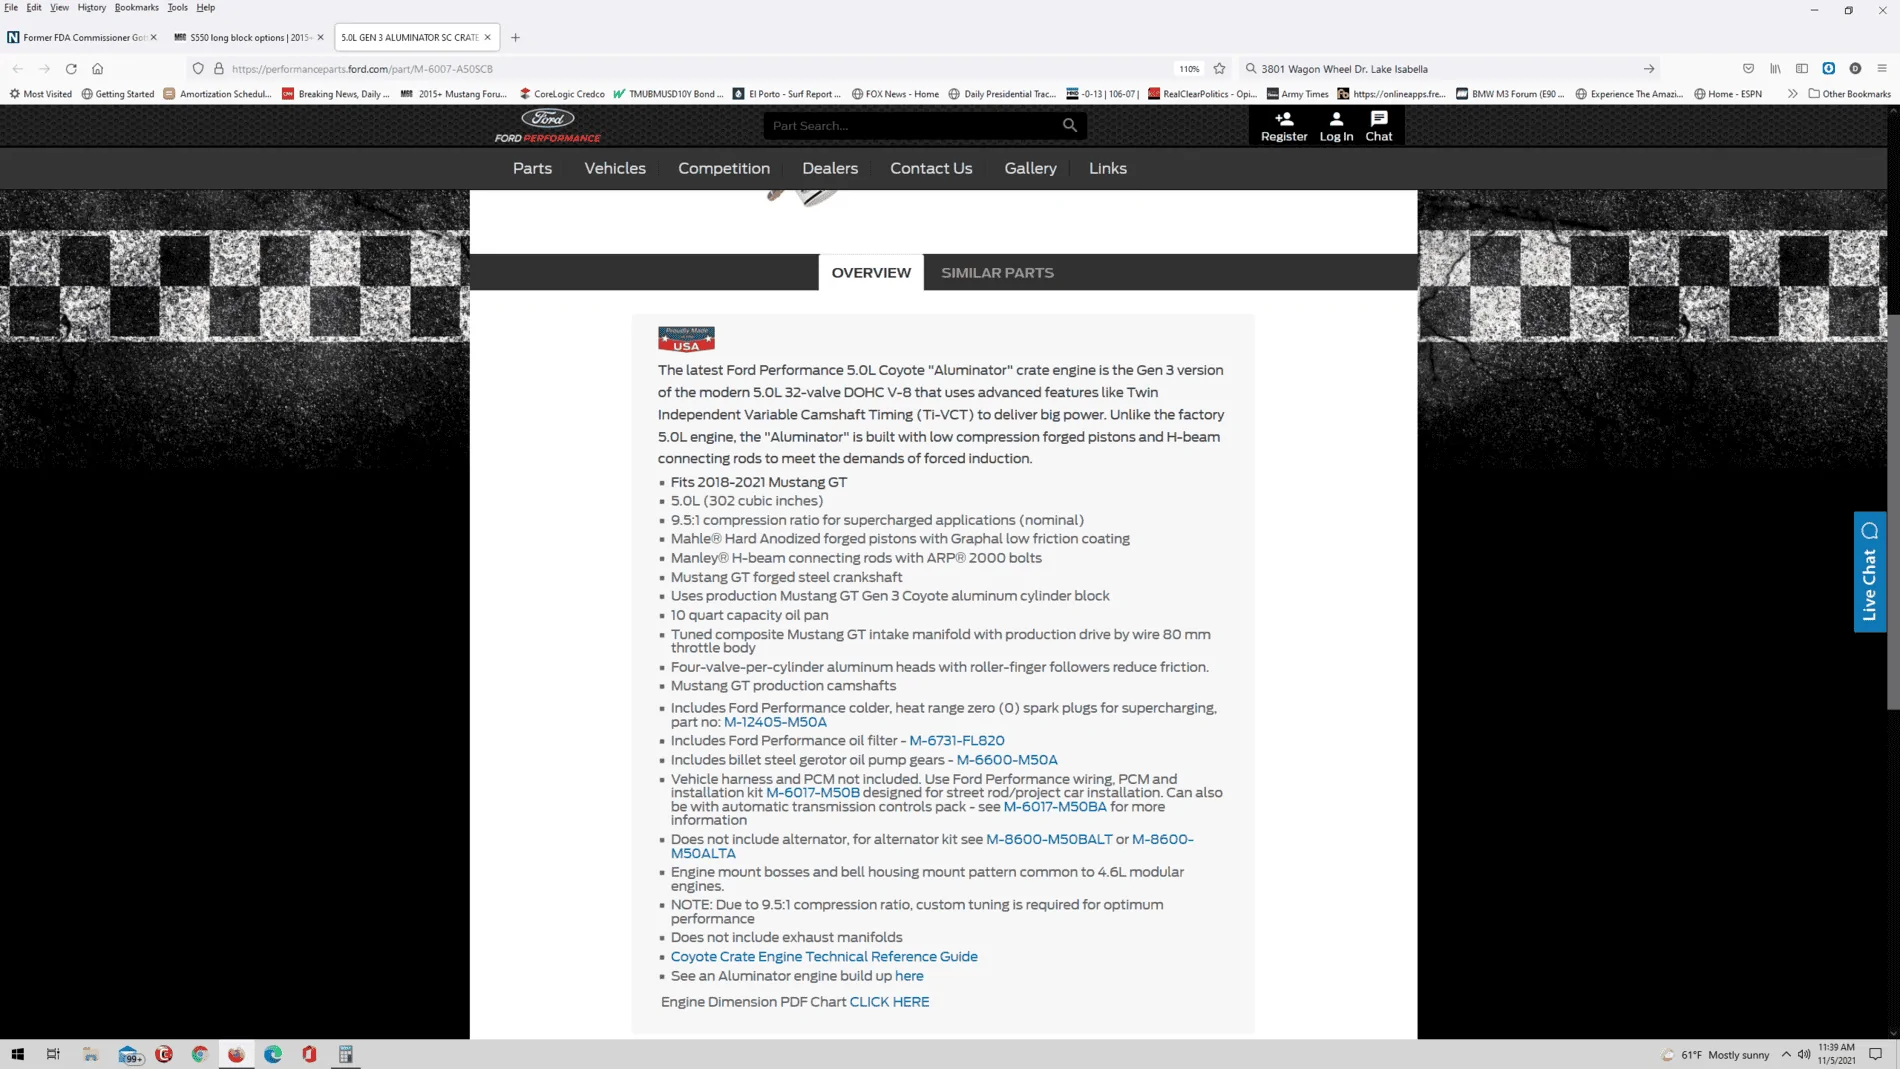This screenshot has height=1069, width=1900.
Task: Open the Register account icon
Action: pyautogui.click(x=1284, y=126)
